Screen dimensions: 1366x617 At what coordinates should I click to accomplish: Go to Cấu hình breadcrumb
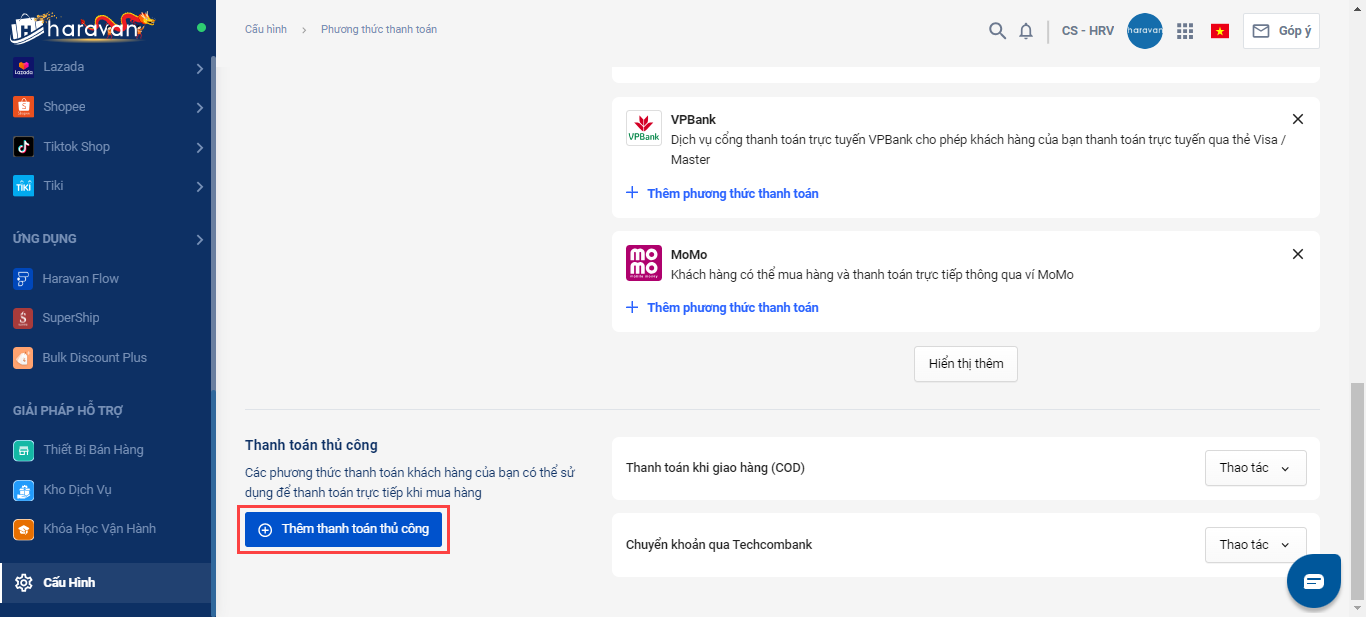266,30
